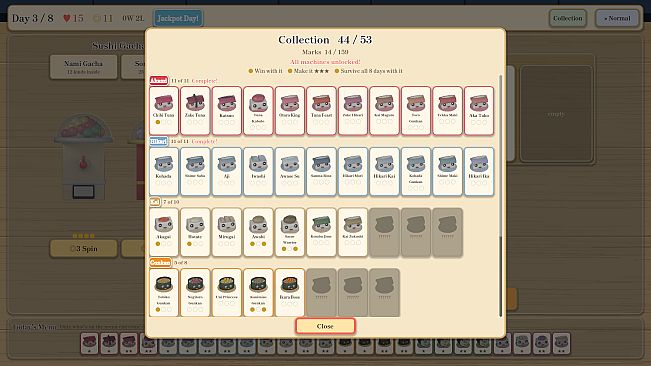The image size is (651, 366).
Task: Click the heart lives counter showing 15
Action: click(73, 18)
